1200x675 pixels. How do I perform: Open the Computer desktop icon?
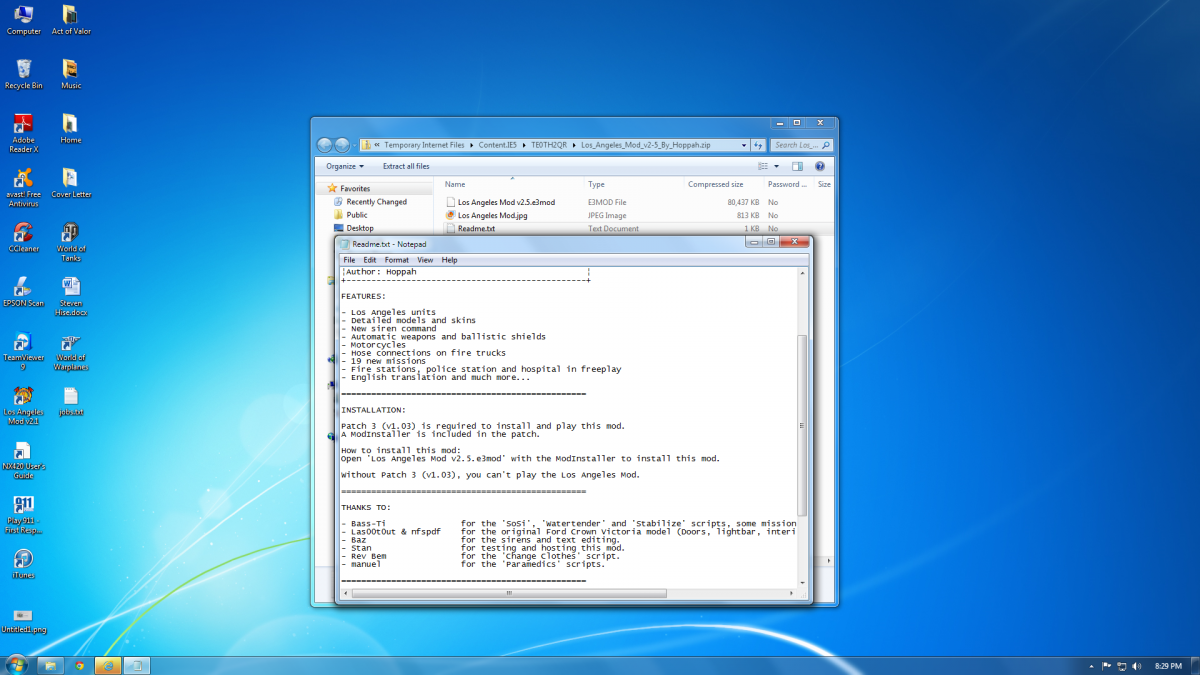pos(24,20)
